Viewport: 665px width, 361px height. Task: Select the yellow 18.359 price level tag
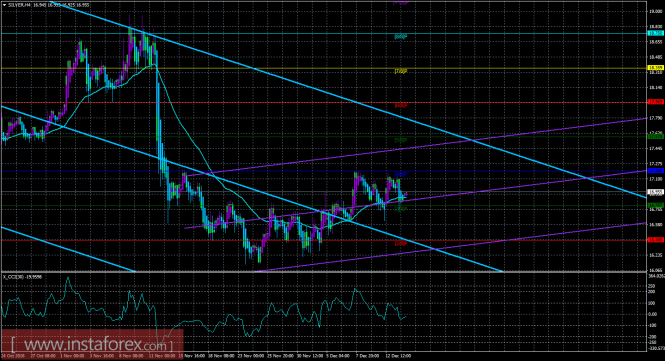[656, 68]
